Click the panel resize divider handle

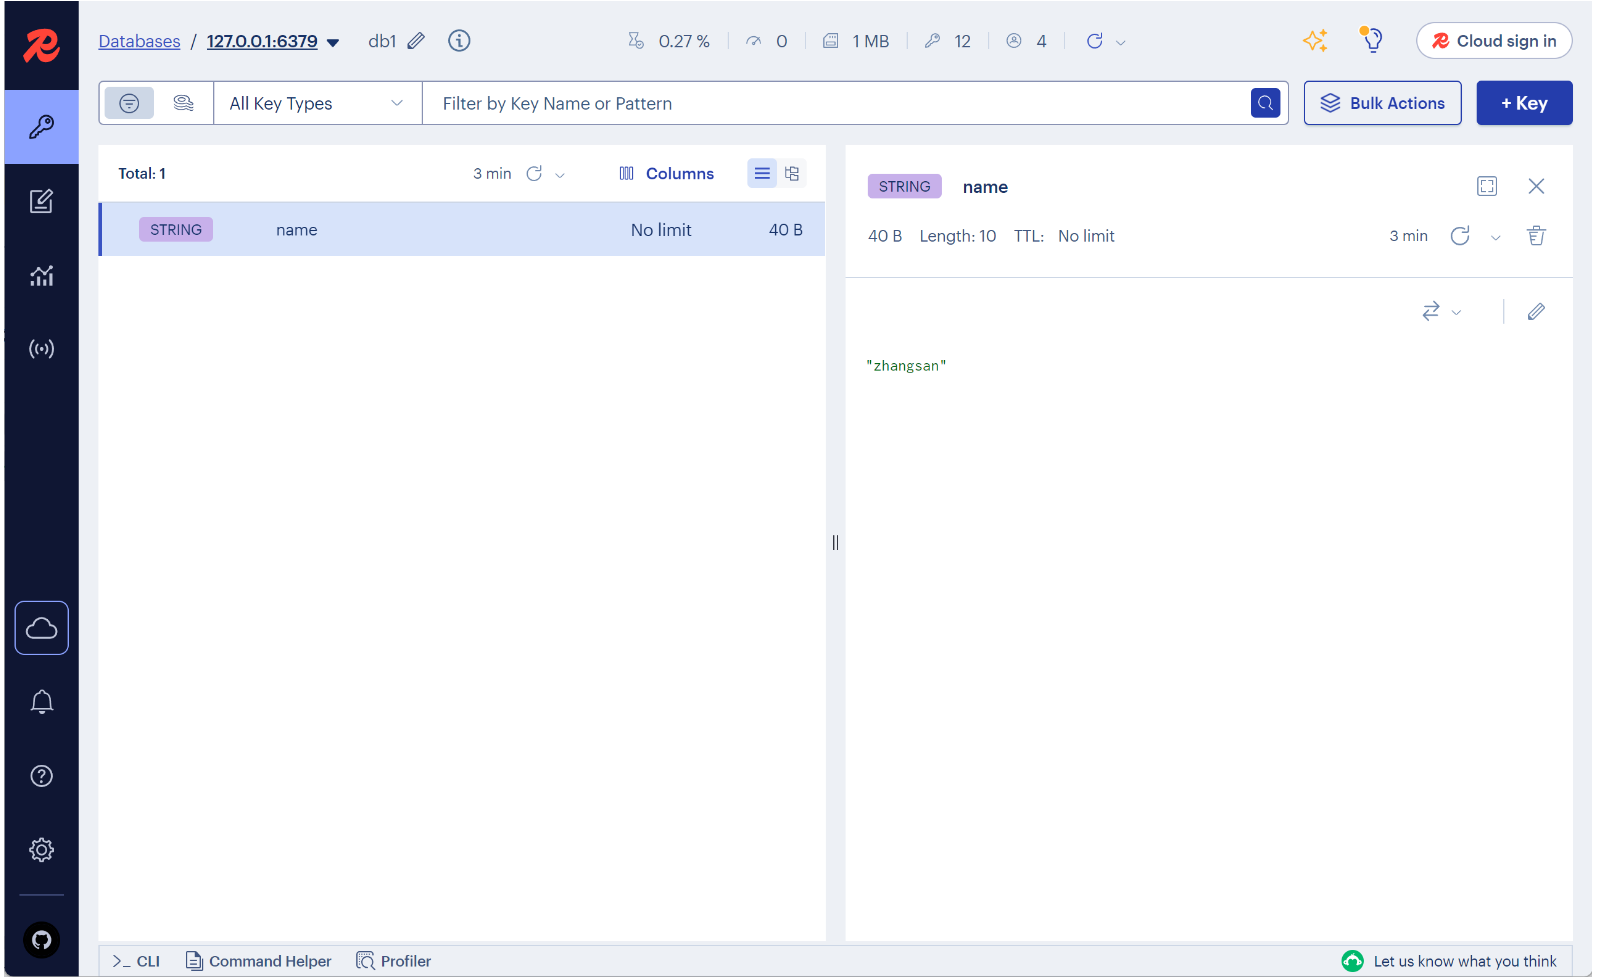(835, 543)
